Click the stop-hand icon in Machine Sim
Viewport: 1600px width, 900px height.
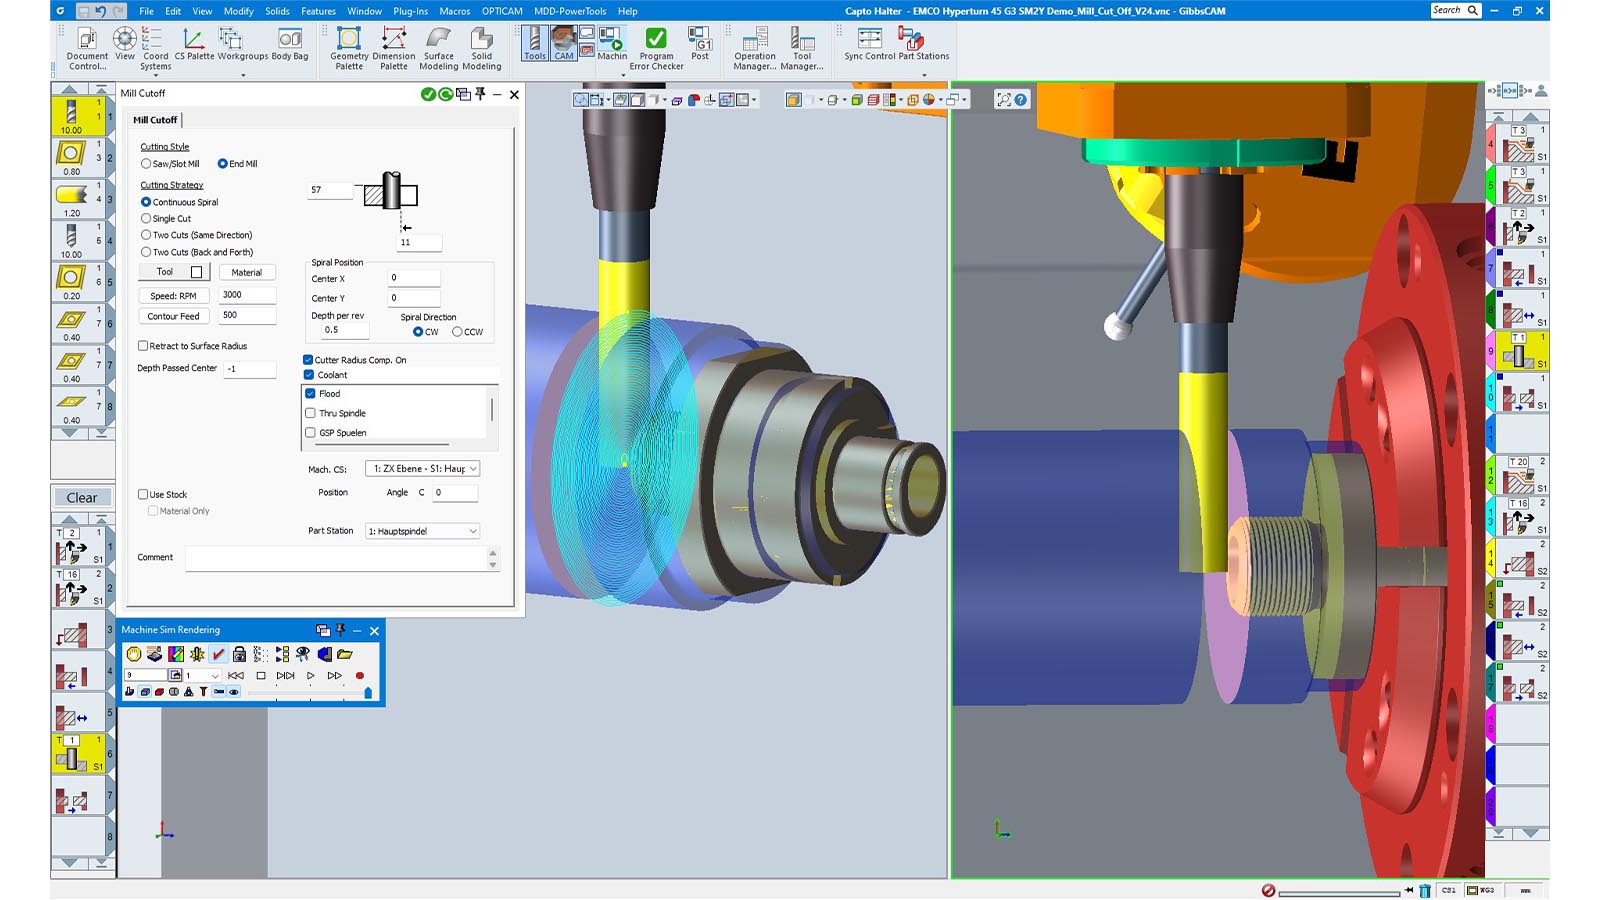tap(133, 654)
